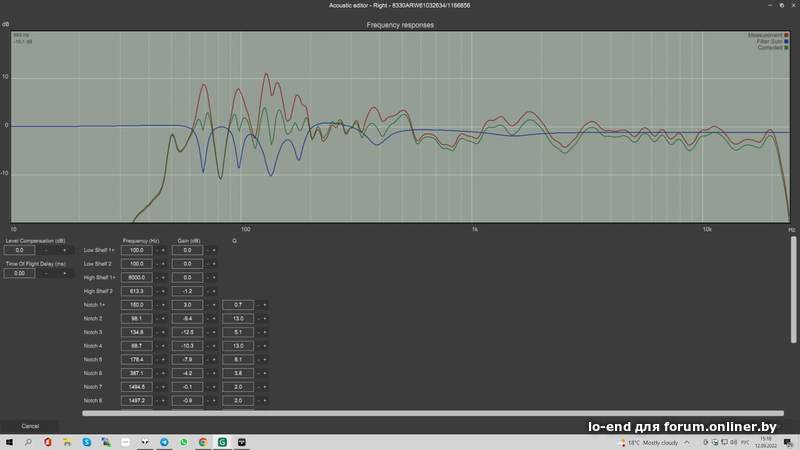Open Telegram from the taskbar

pos(164,442)
